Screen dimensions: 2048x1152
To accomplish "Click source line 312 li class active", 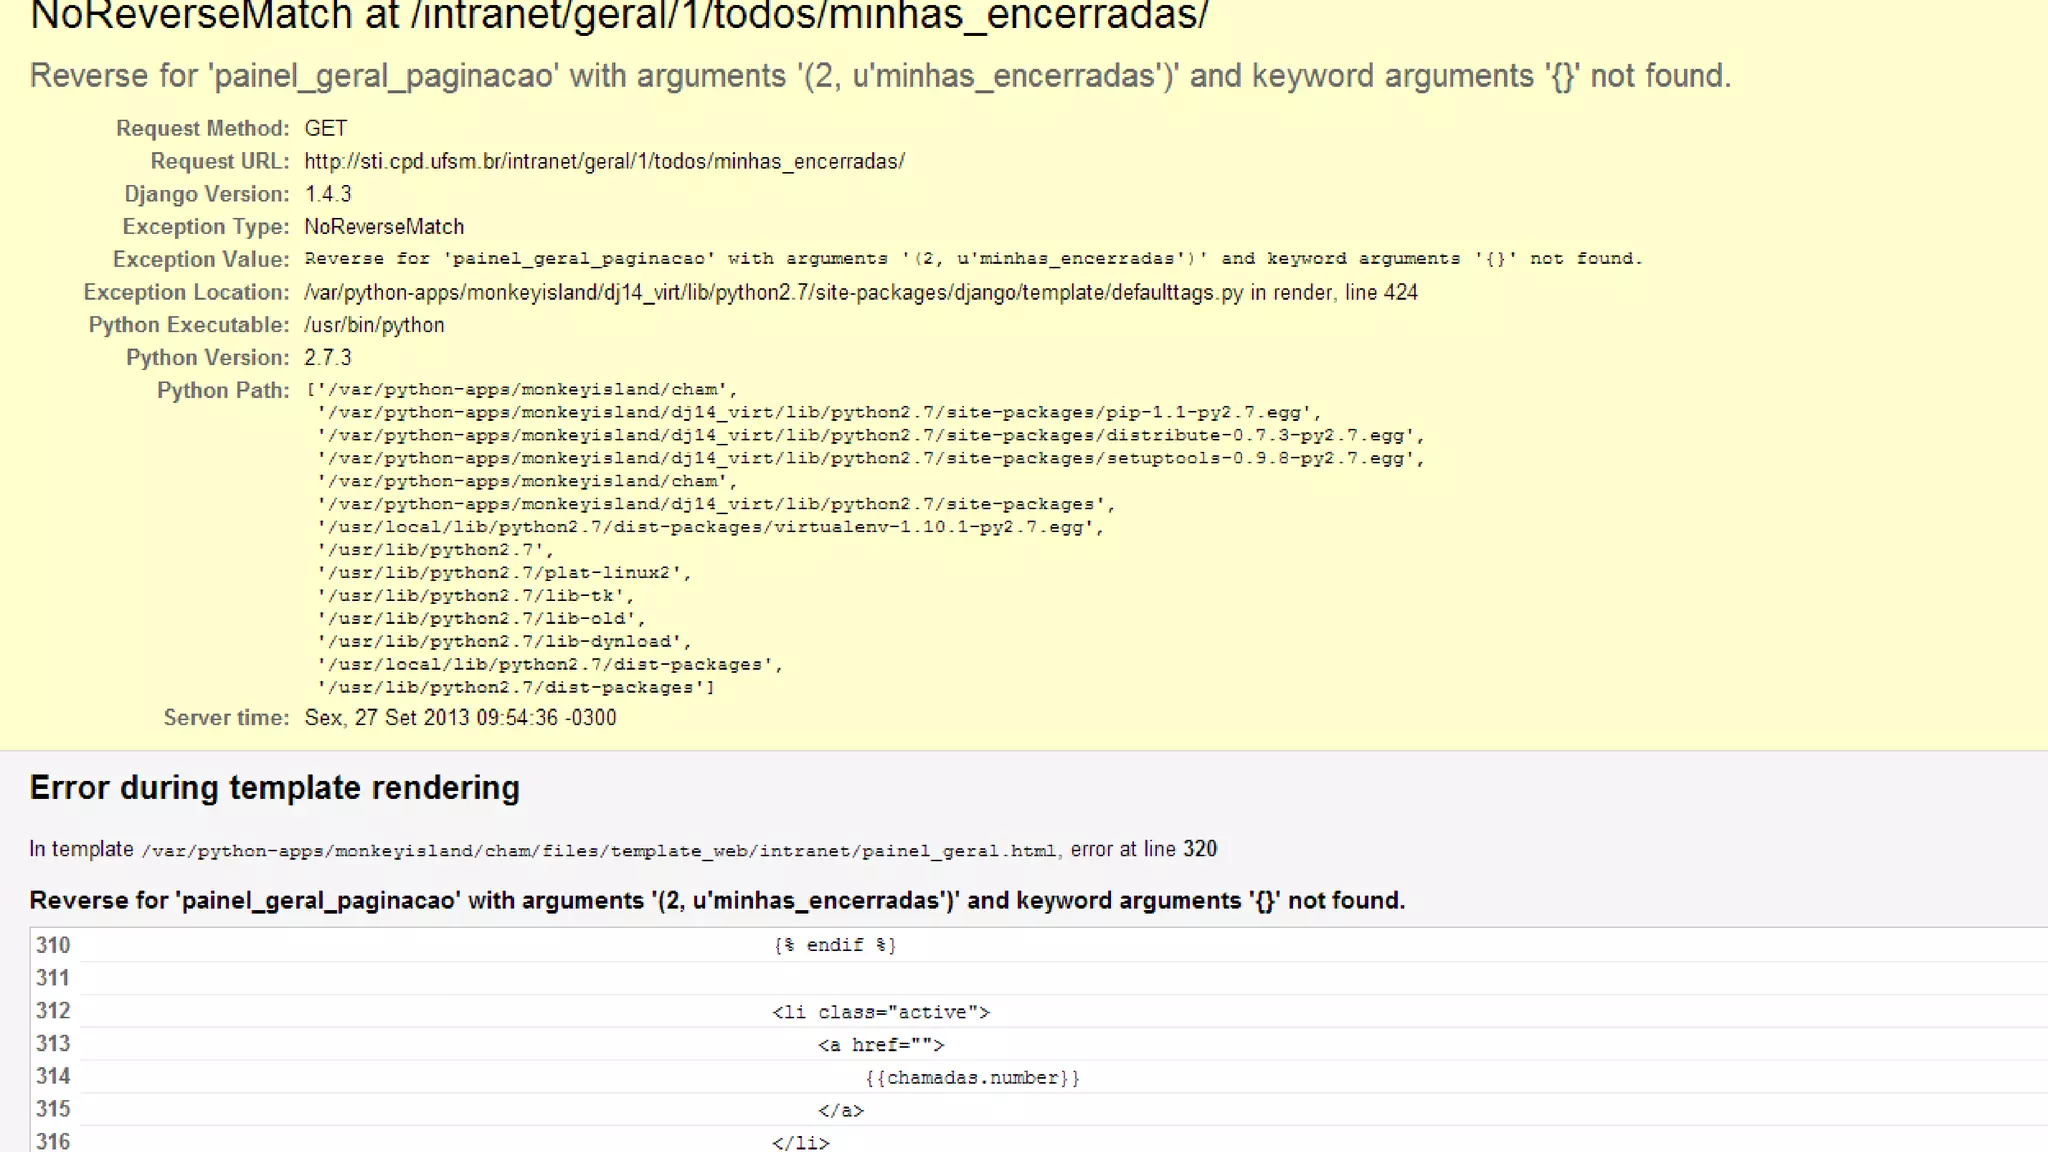I will point(880,1012).
